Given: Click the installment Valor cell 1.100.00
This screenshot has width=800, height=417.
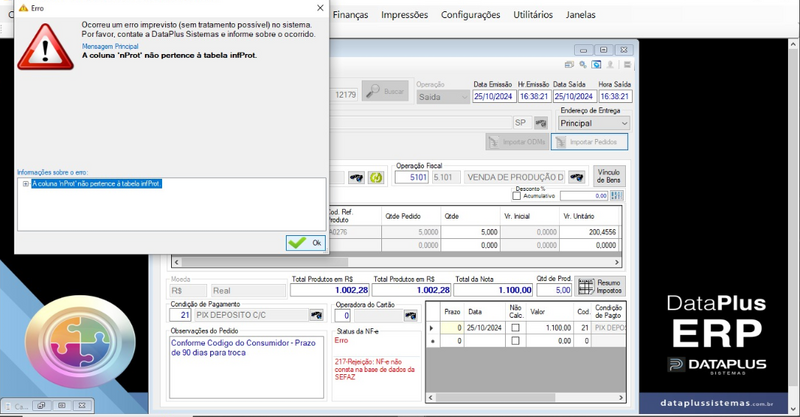Looking at the screenshot, I should click(x=551, y=328).
